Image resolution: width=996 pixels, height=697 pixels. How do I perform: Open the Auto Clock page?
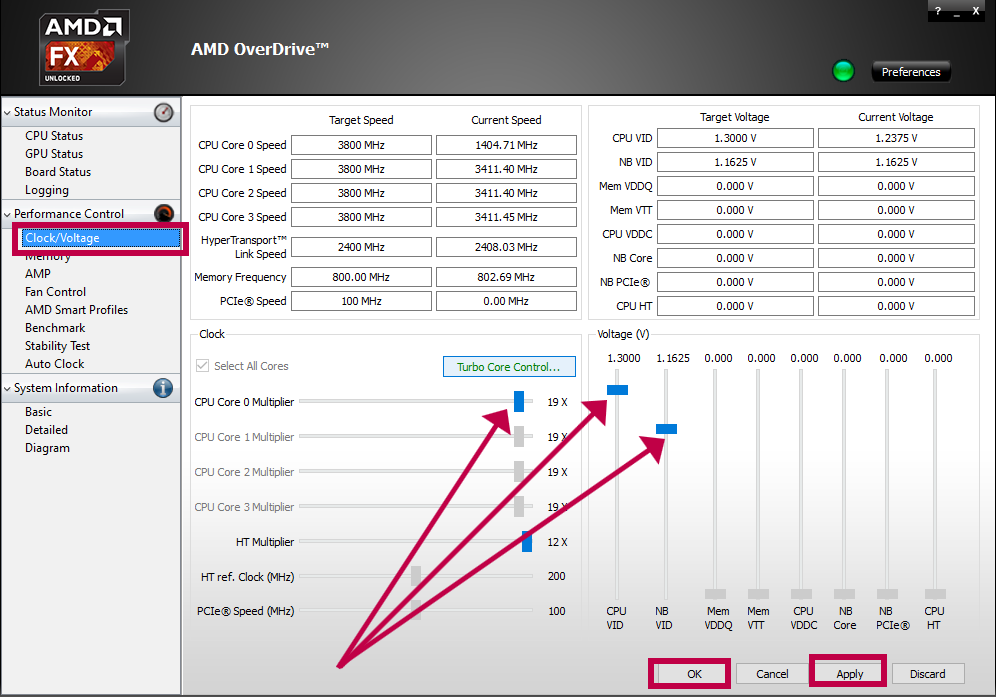coord(55,364)
